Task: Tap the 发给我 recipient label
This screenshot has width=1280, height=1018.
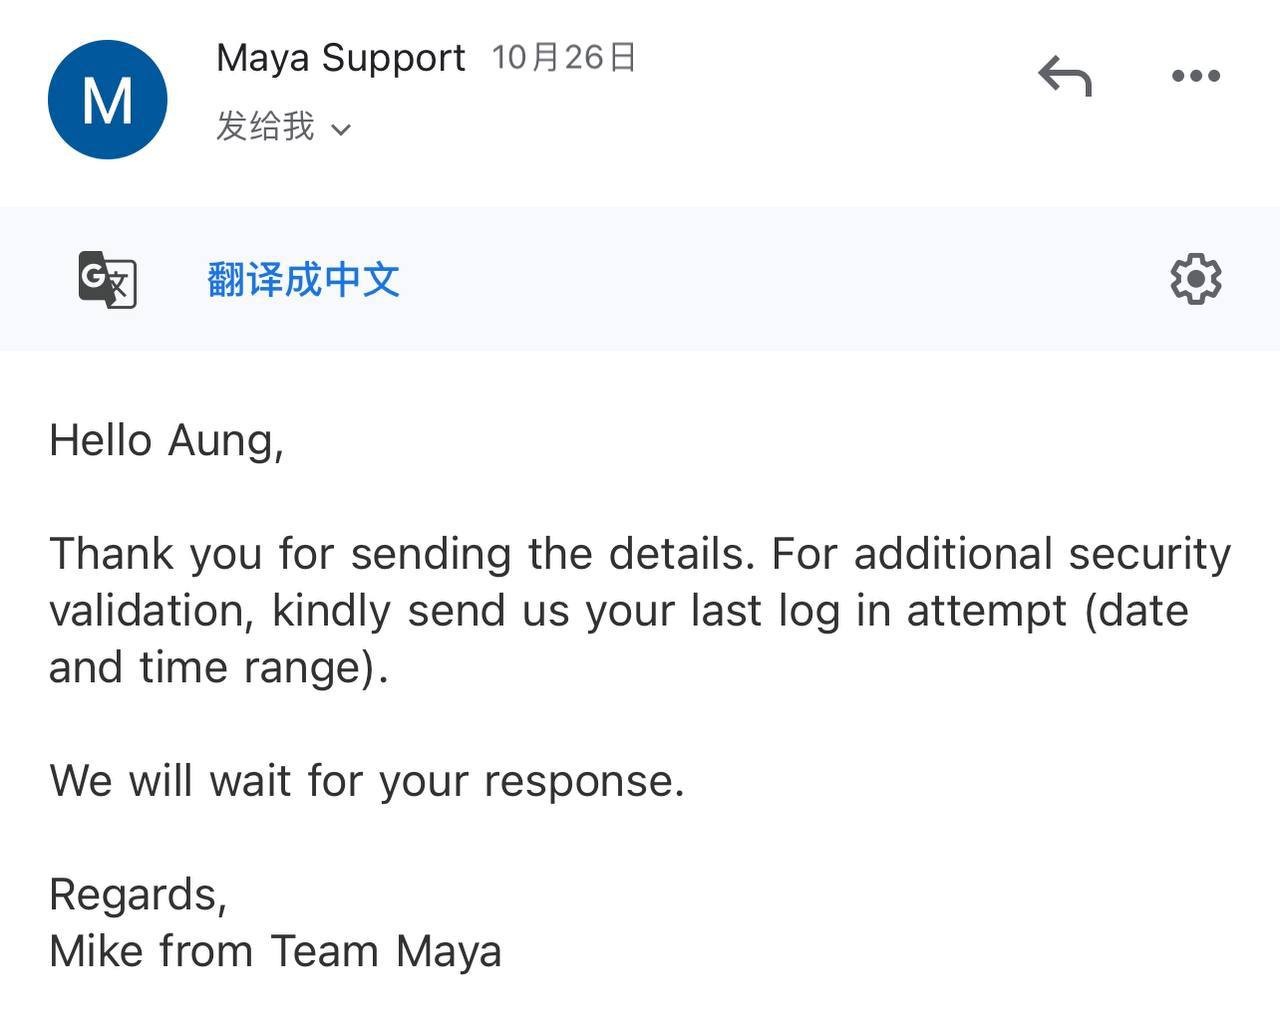Action: click(x=265, y=127)
